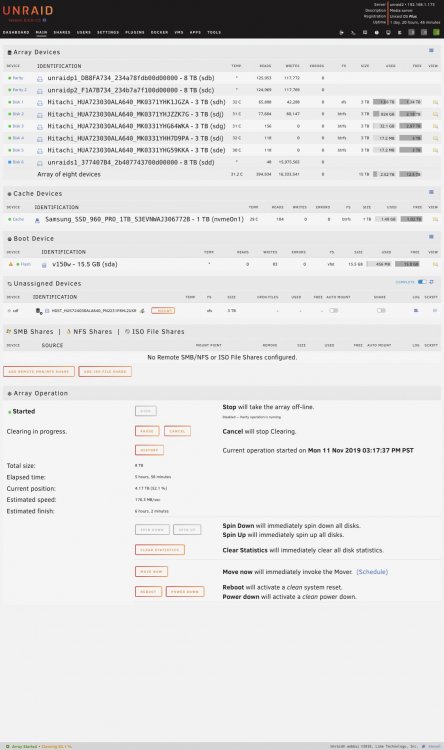Click the Move Now button
The image size is (444, 750).
click(x=151, y=572)
